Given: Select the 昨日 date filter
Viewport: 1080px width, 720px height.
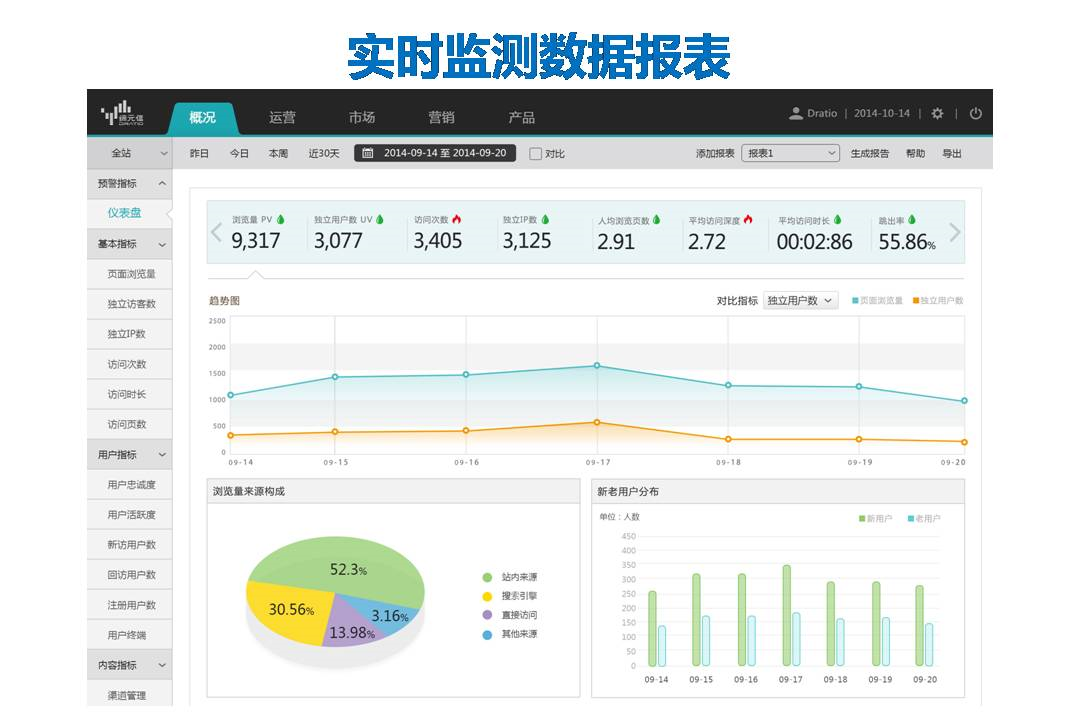Looking at the screenshot, I should click(x=199, y=154).
